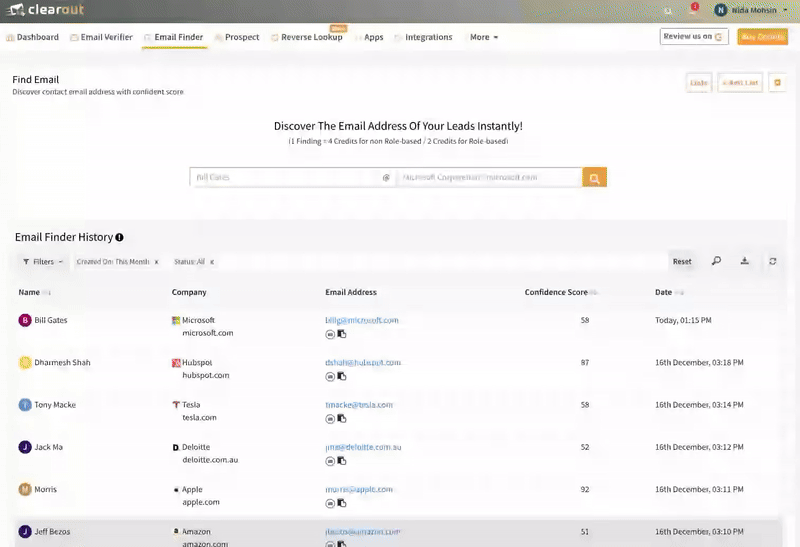This screenshot has width=800, height=547.
Task: Click the Email Address column header
Action: coord(351,292)
